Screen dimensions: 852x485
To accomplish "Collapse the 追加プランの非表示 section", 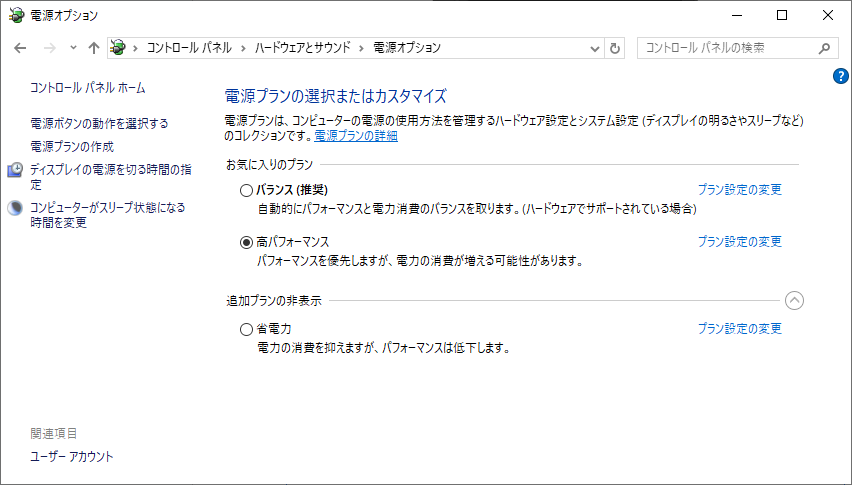I will [794, 299].
